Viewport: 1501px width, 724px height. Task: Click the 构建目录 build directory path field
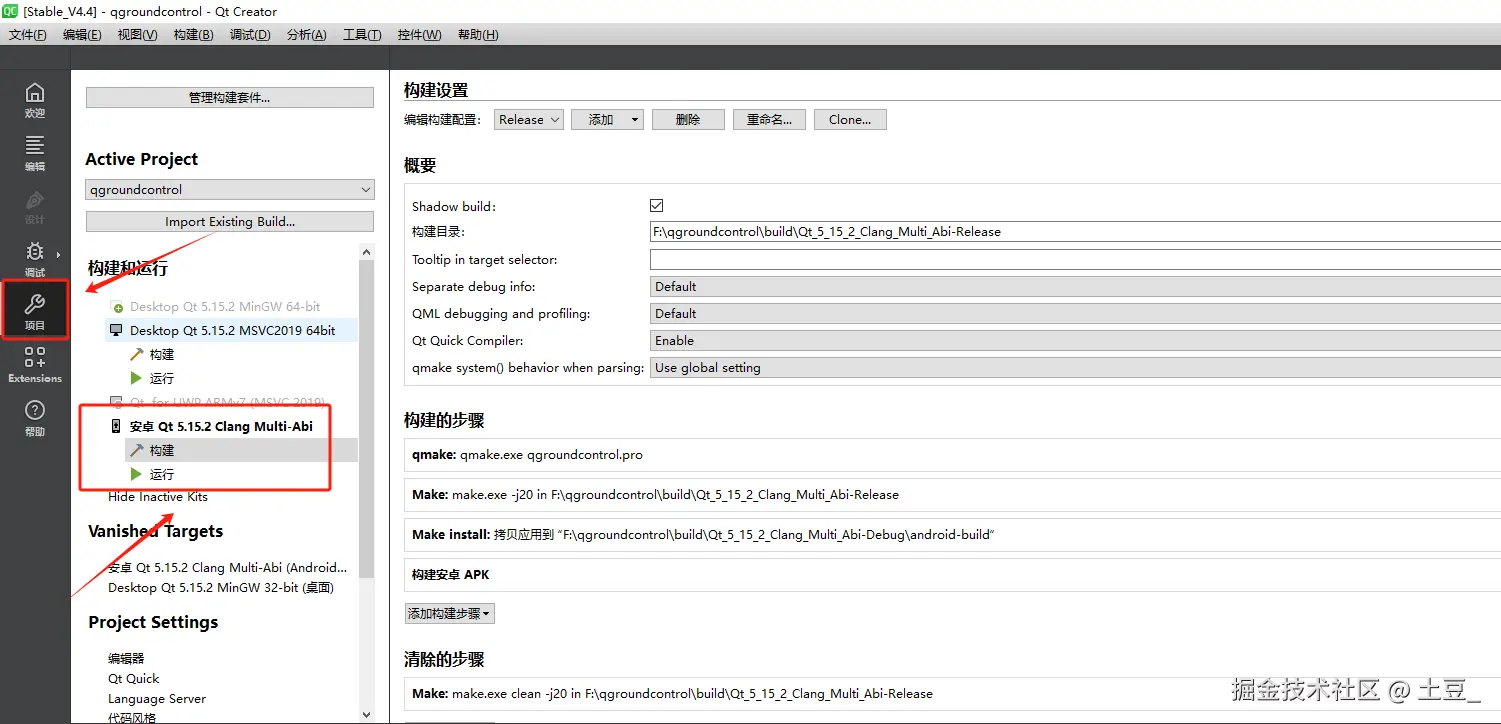pos(1075,231)
